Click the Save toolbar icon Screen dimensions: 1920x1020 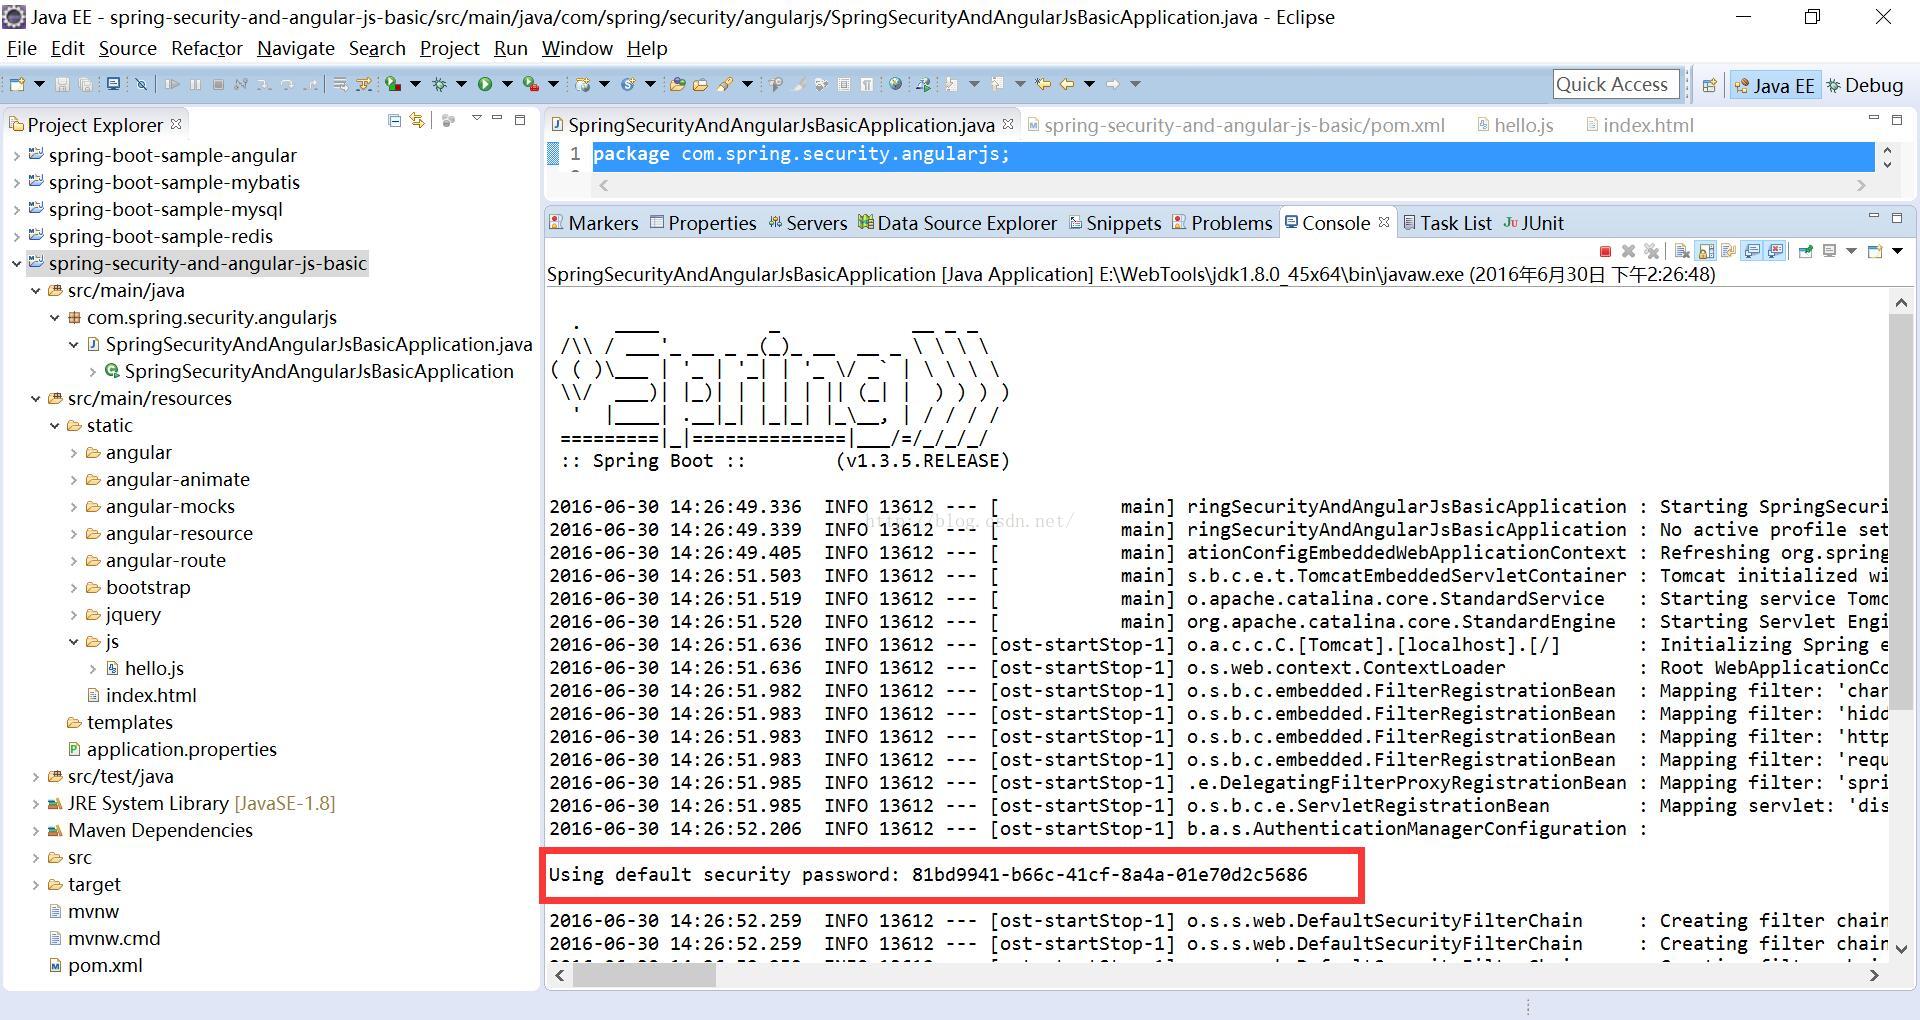pyautogui.click(x=62, y=84)
